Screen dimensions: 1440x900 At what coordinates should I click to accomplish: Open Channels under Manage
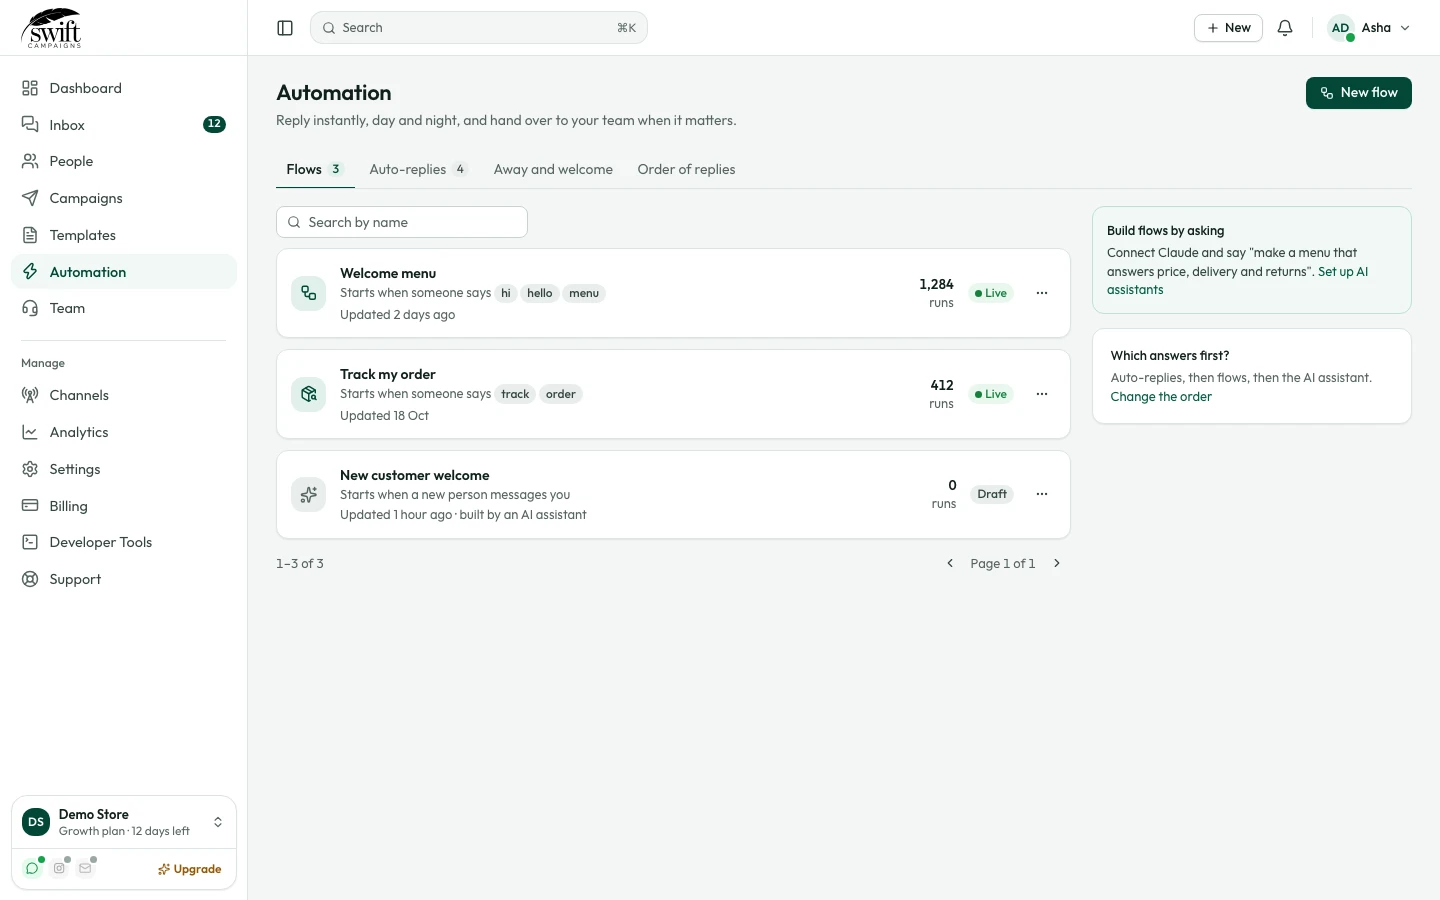[x=124, y=395]
